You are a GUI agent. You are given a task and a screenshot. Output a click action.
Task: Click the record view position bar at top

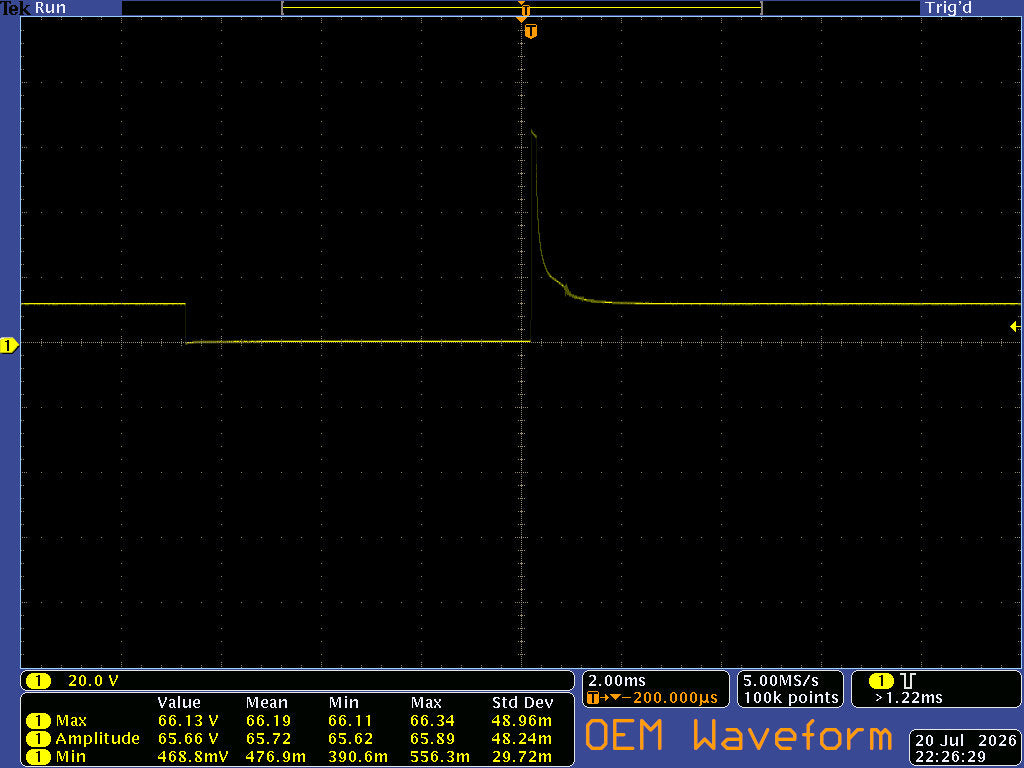click(522, 8)
